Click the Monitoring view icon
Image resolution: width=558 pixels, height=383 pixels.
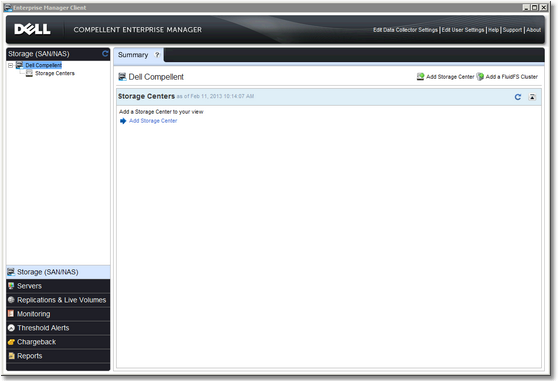pyautogui.click(x=11, y=314)
